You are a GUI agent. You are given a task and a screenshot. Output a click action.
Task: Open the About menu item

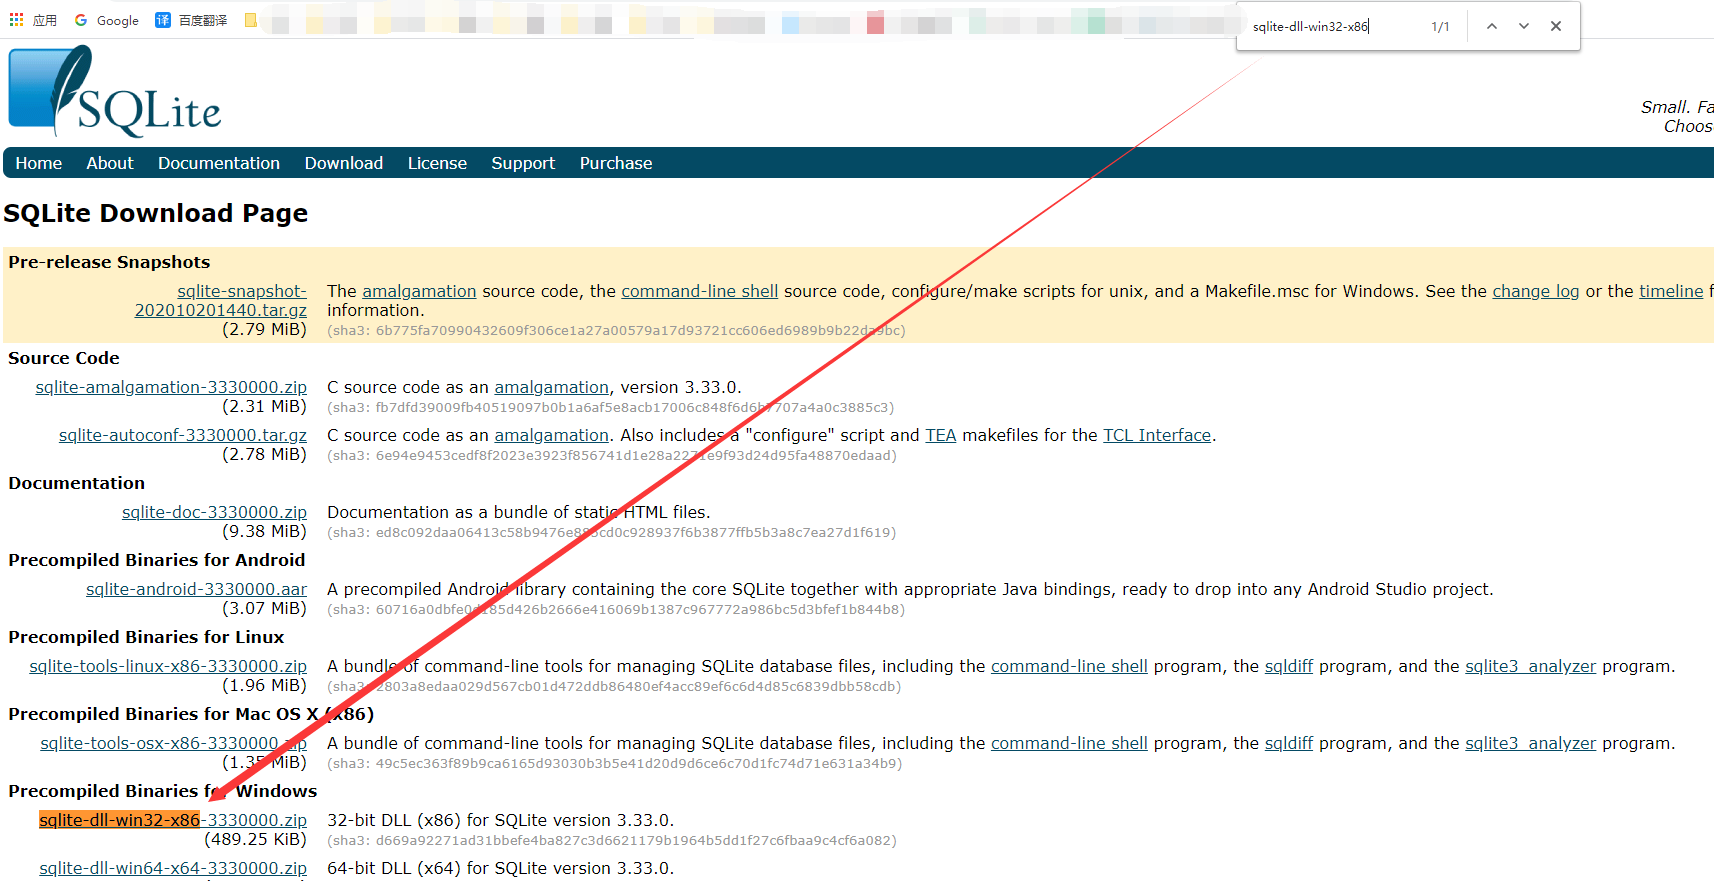pos(110,163)
